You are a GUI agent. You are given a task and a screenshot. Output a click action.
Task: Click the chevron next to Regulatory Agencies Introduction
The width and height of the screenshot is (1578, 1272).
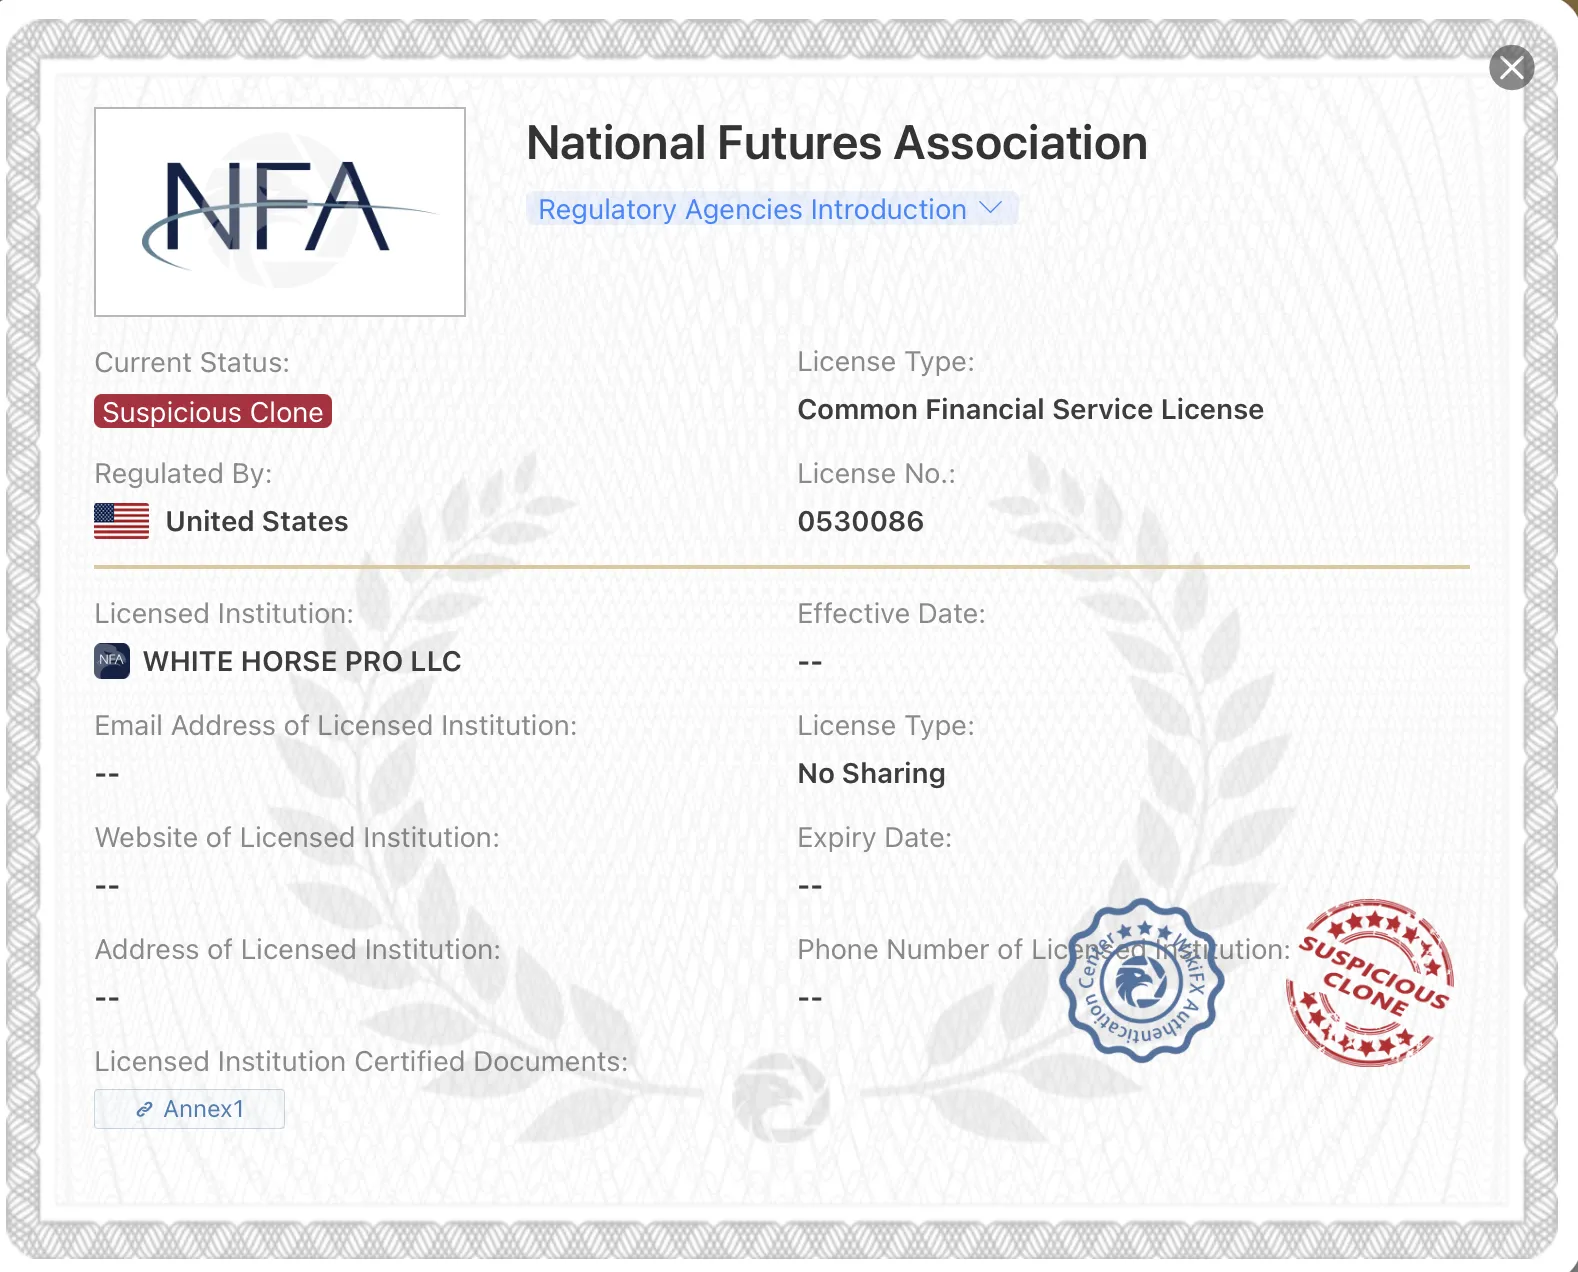(990, 208)
